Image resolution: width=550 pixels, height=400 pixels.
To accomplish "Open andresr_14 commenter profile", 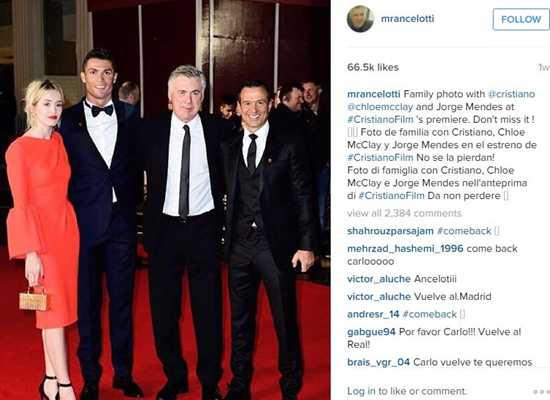I will pos(373,314).
